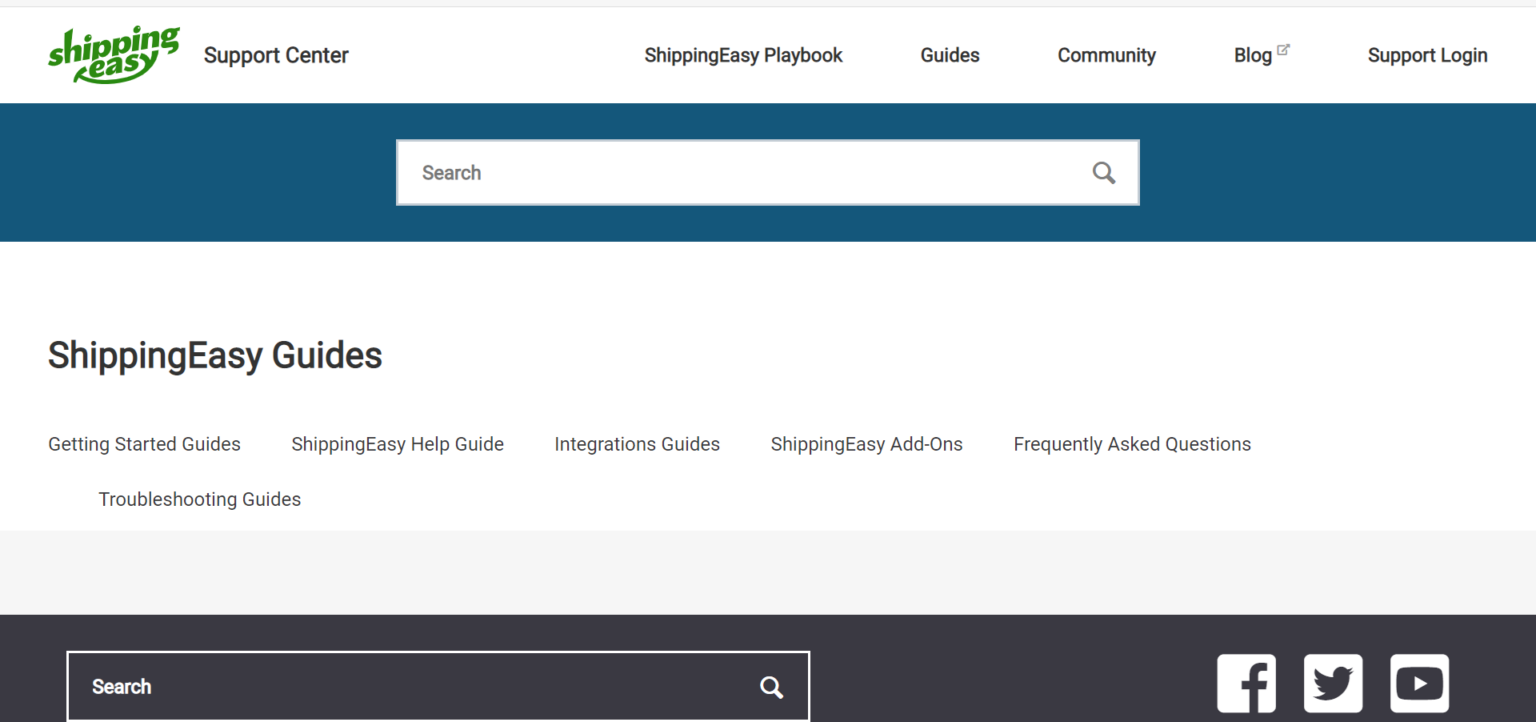Navigate to Support Login
This screenshot has height=722, width=1536.
click(1427, 55)
